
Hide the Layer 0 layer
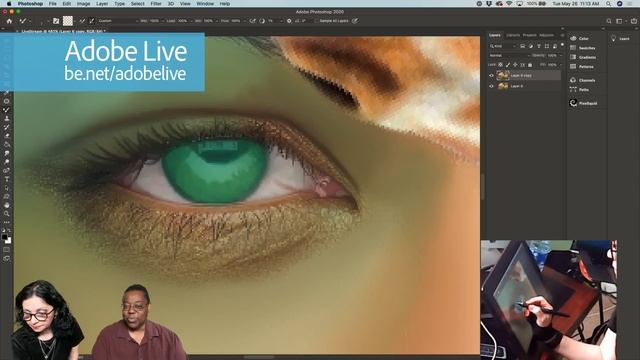click(x=491, y=86)
